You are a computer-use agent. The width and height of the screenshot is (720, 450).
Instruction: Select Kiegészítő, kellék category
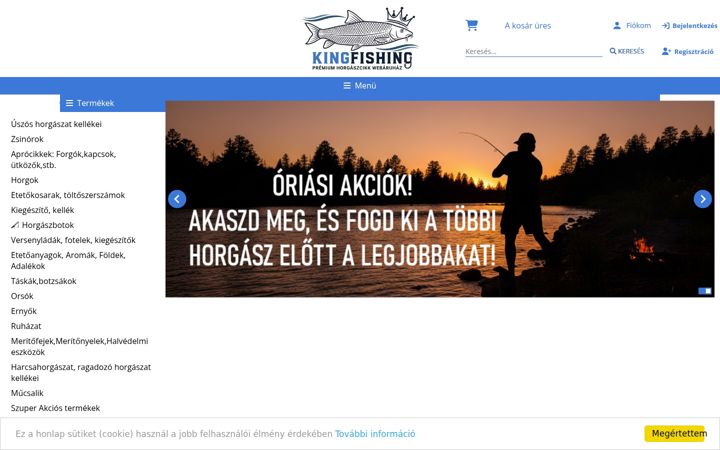tap(42, 210)
